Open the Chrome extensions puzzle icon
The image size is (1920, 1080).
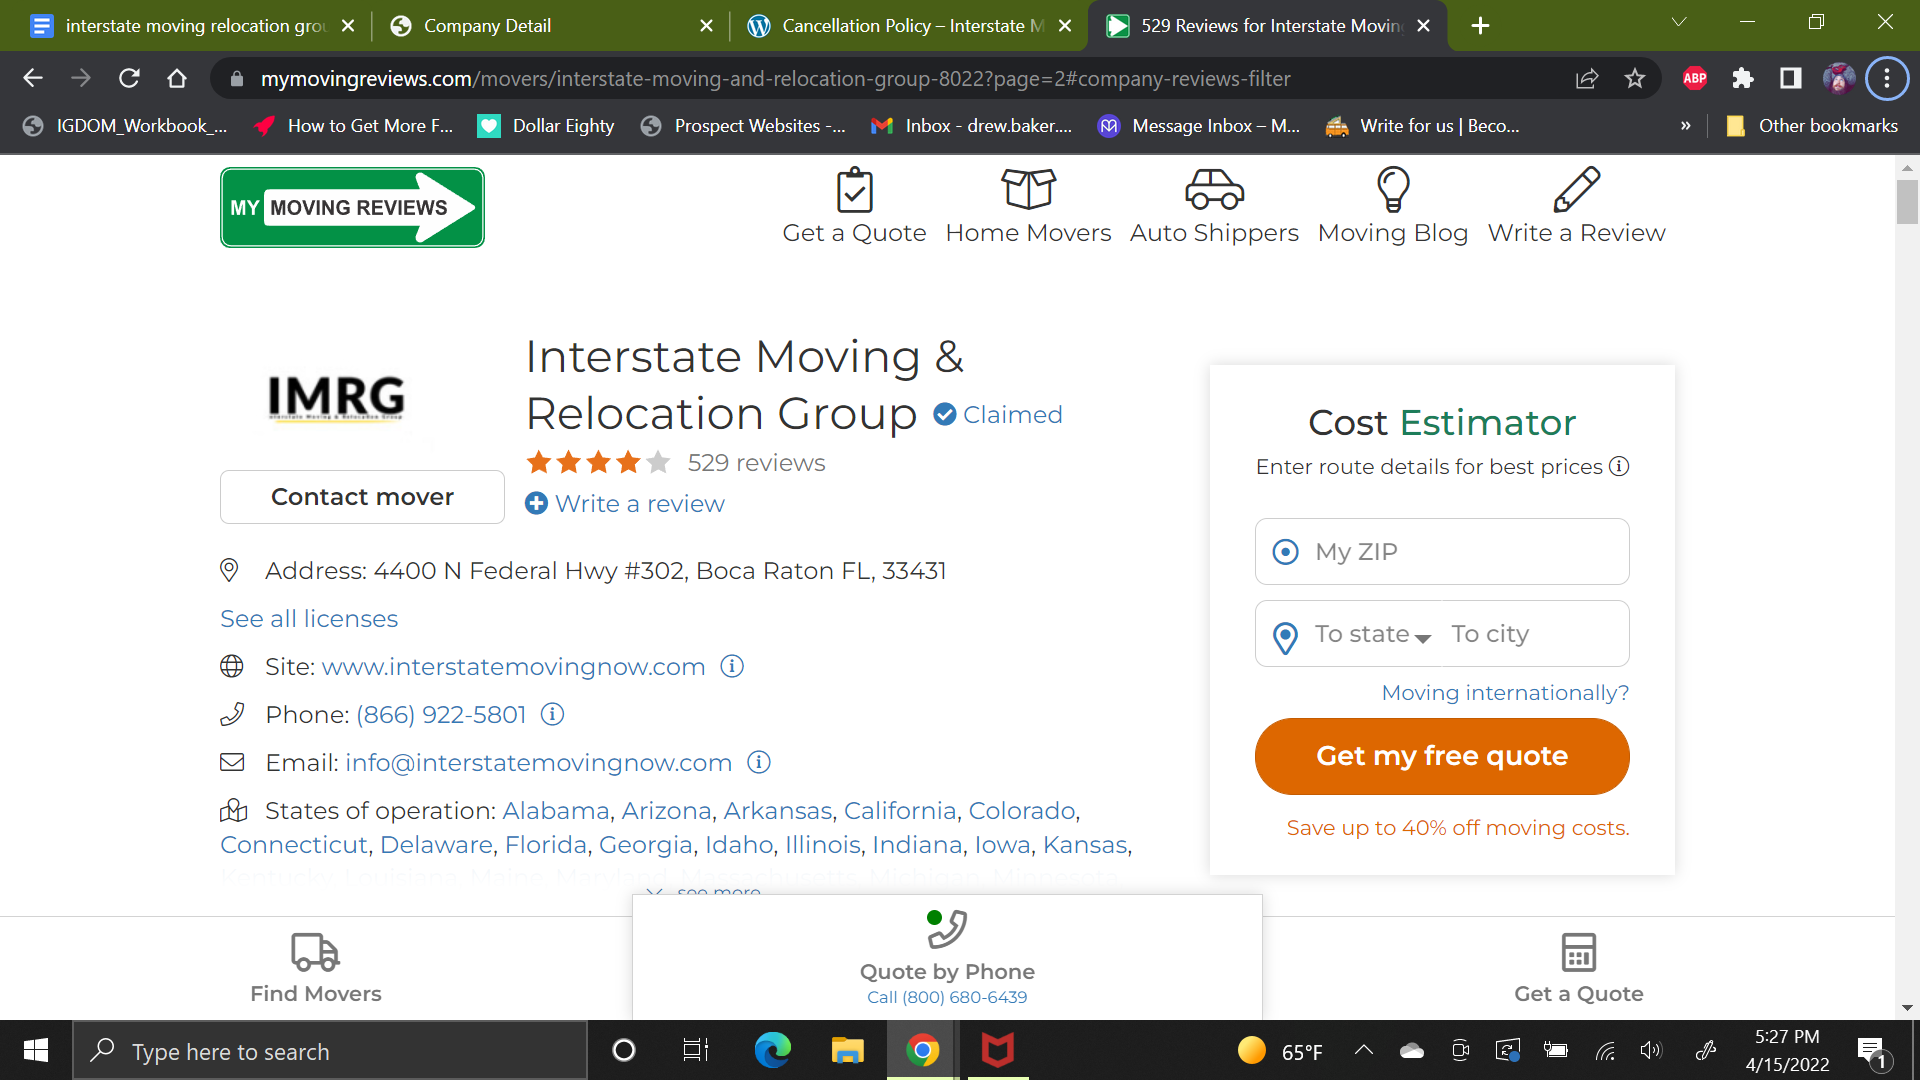tap(1743, 78)
